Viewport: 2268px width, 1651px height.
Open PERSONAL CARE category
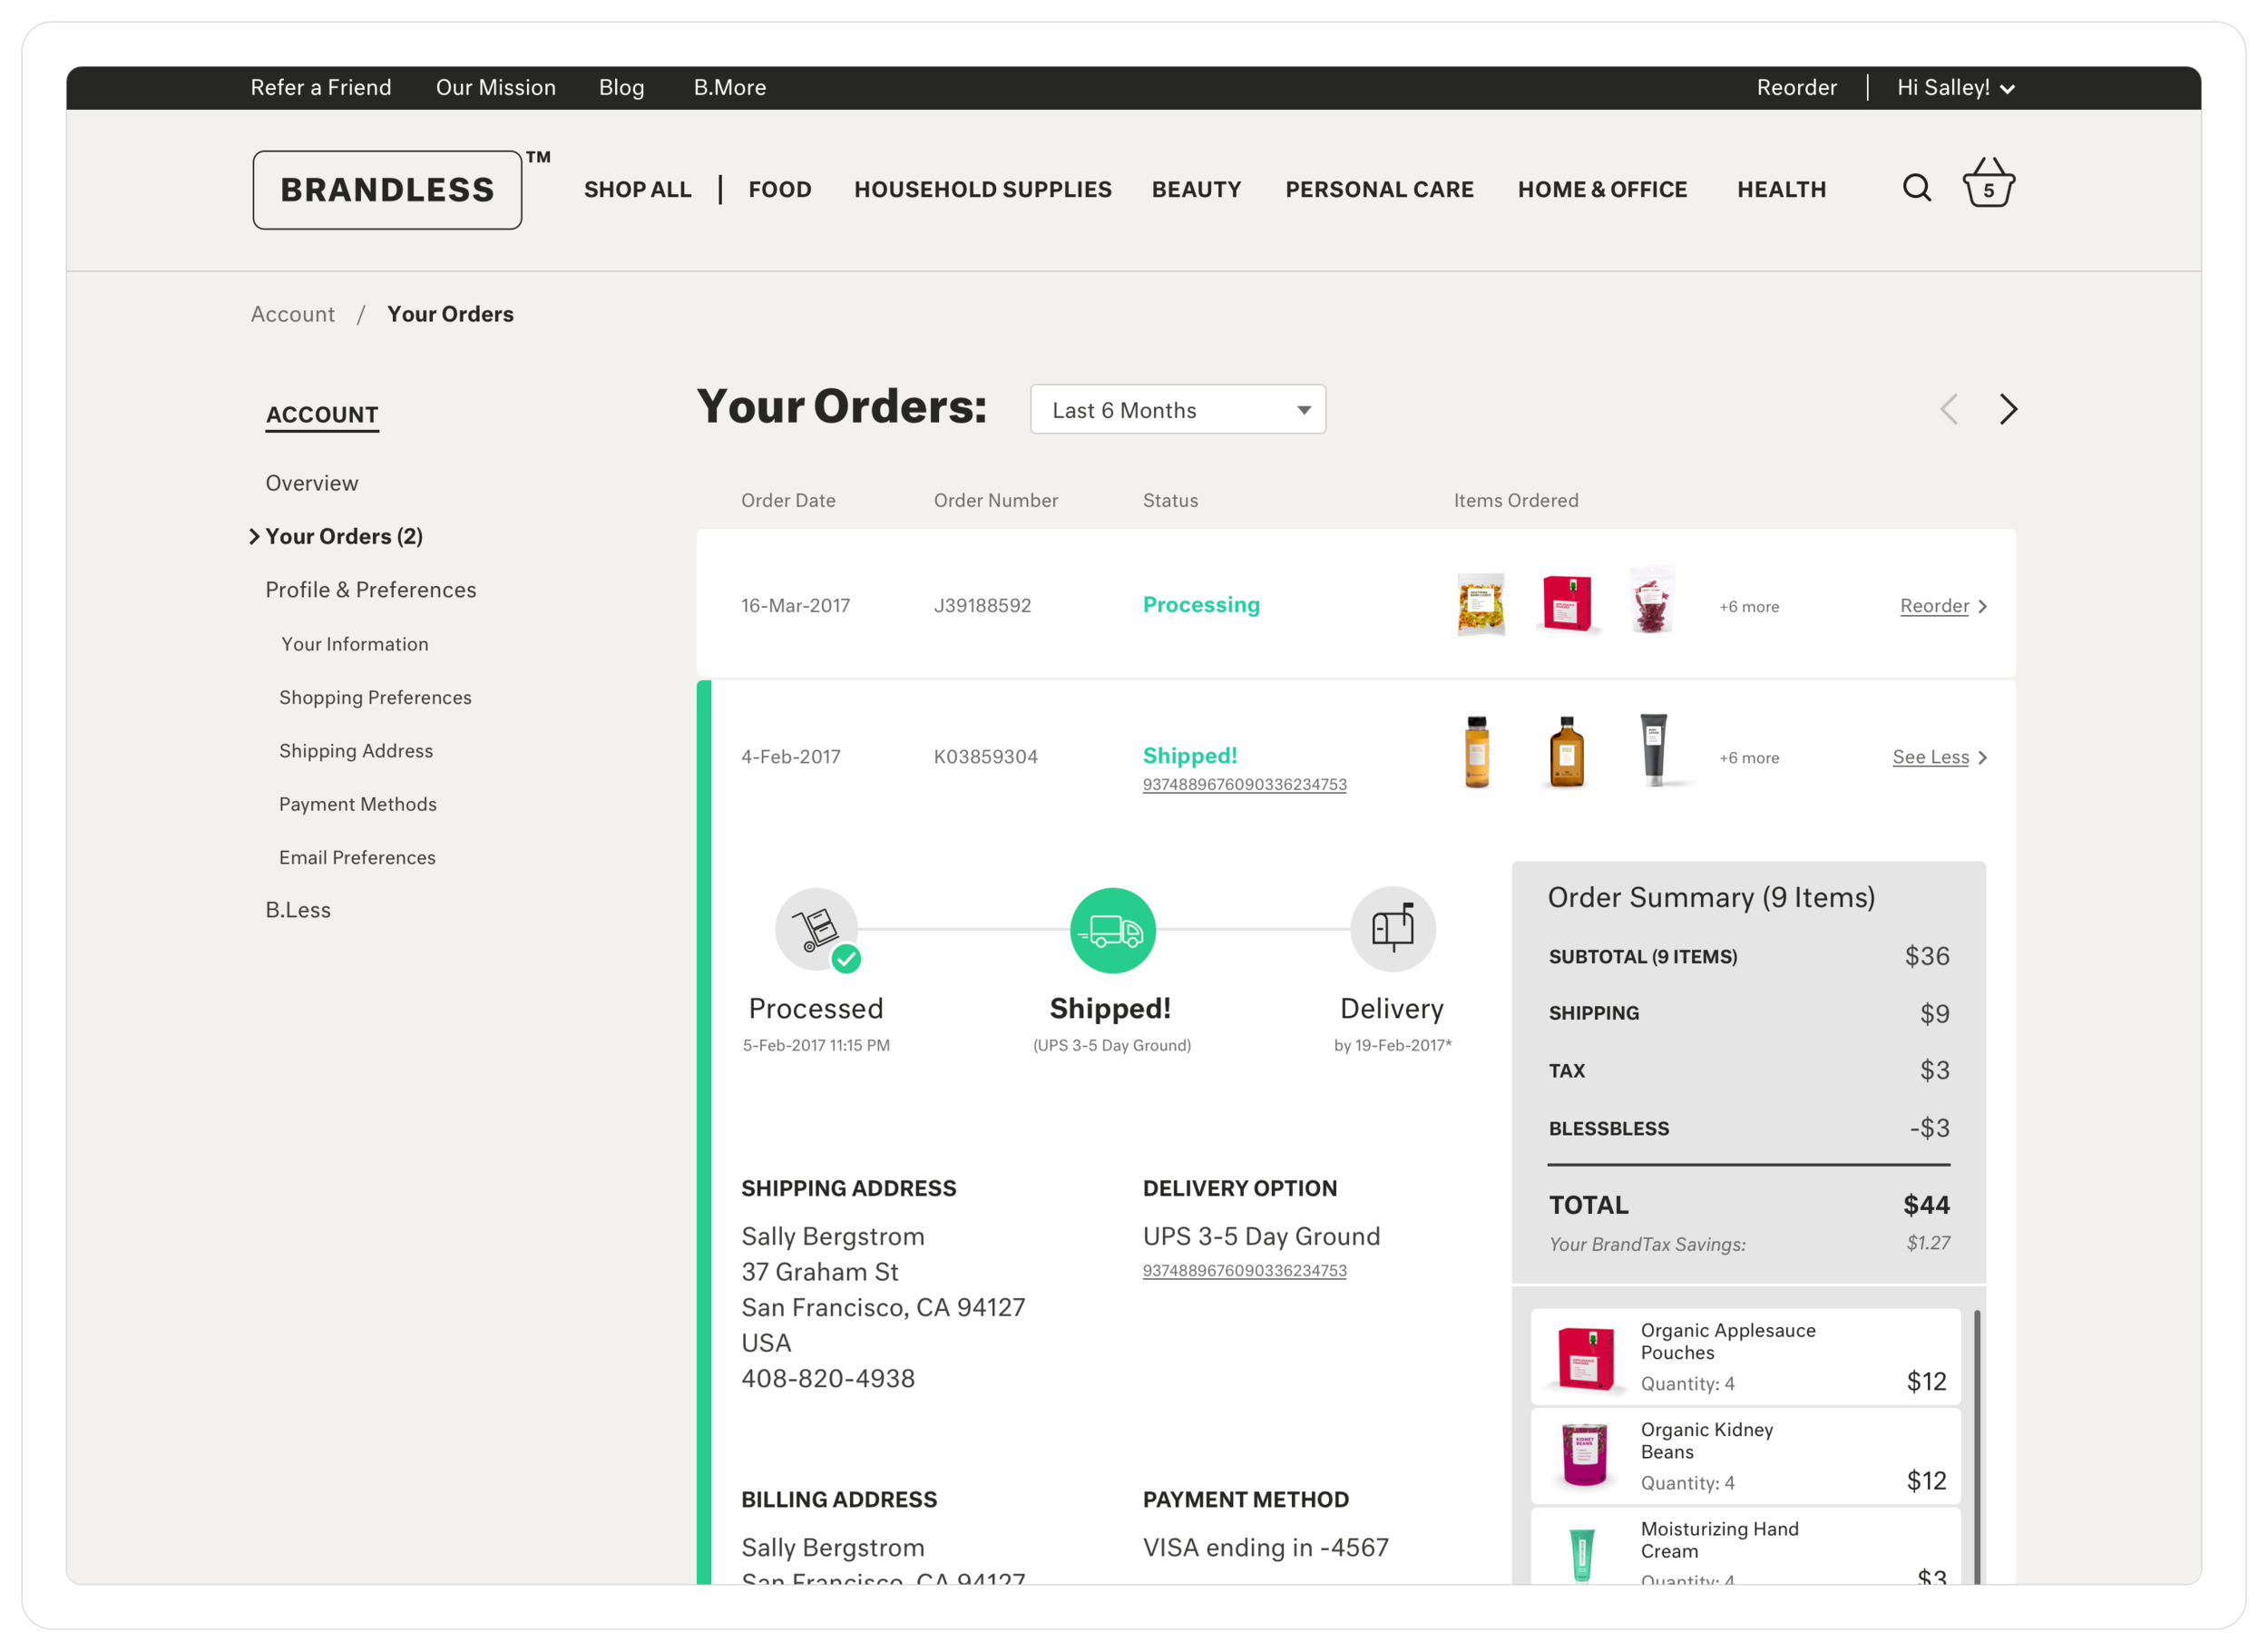coord(1380,189)
